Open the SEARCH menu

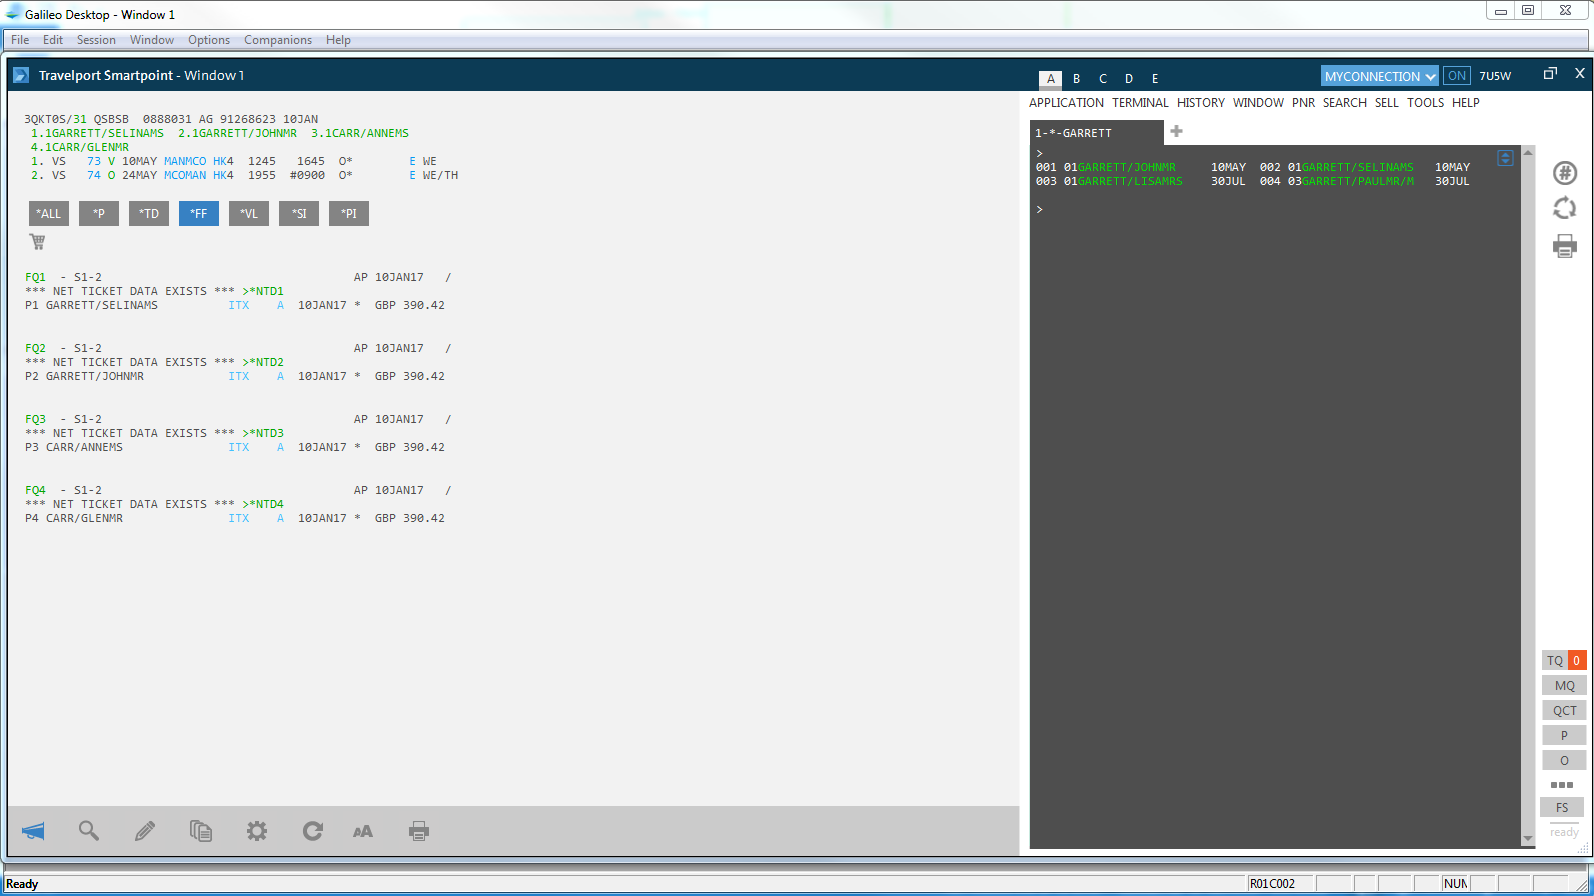(x=1345, y=103)
